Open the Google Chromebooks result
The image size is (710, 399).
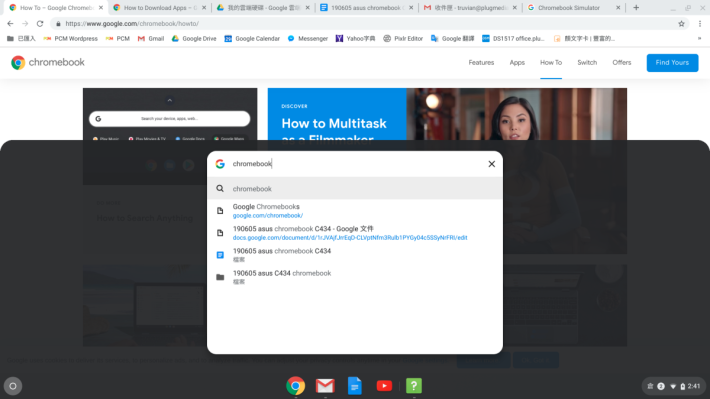click(355, 211)
